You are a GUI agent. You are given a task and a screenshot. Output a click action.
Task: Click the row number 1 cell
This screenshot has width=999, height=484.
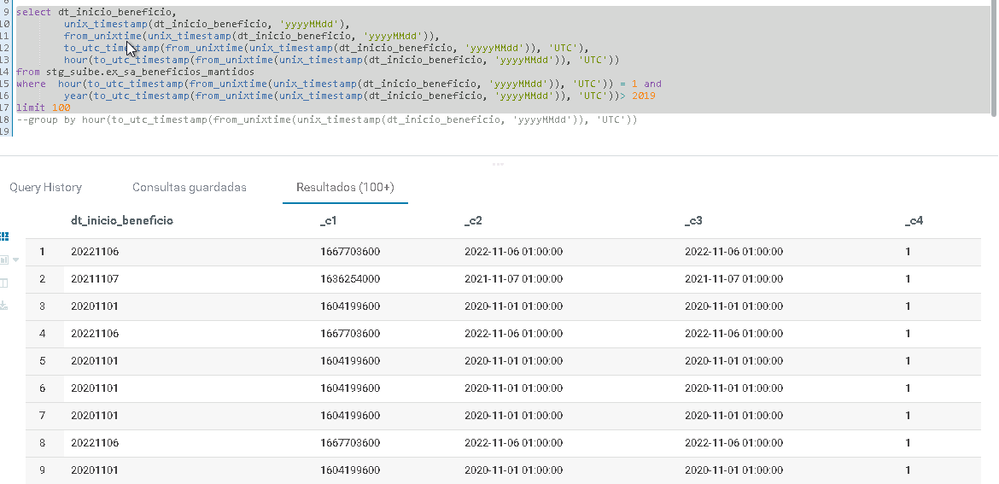click(x=43, y=252)
